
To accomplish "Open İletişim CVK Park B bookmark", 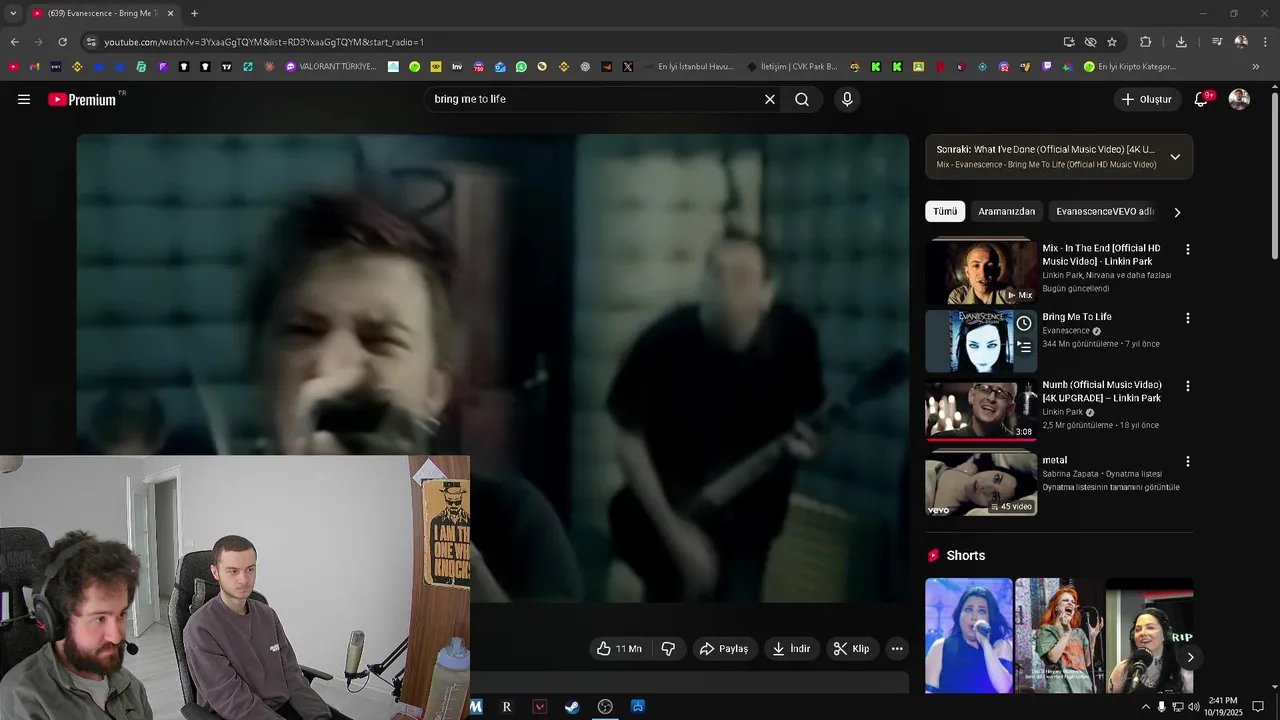I will [792, 67].
